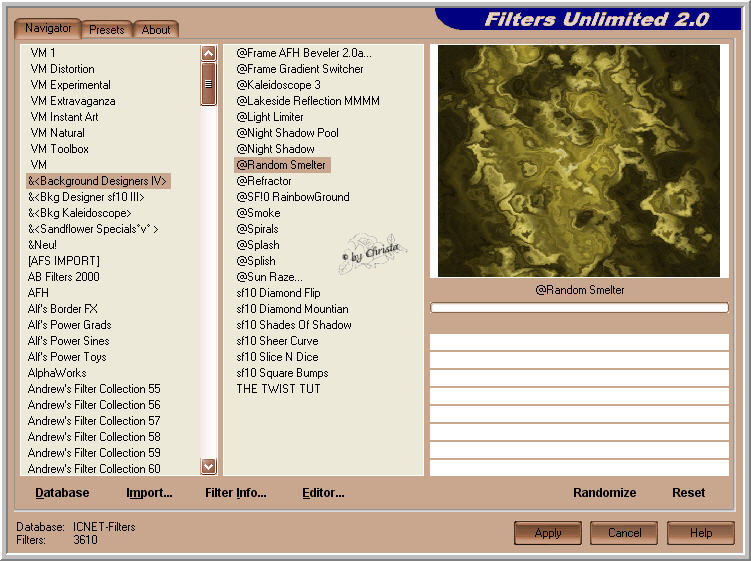Cancel the filter dialog
This screenshot has width=751, height=561.
point(624,533)
